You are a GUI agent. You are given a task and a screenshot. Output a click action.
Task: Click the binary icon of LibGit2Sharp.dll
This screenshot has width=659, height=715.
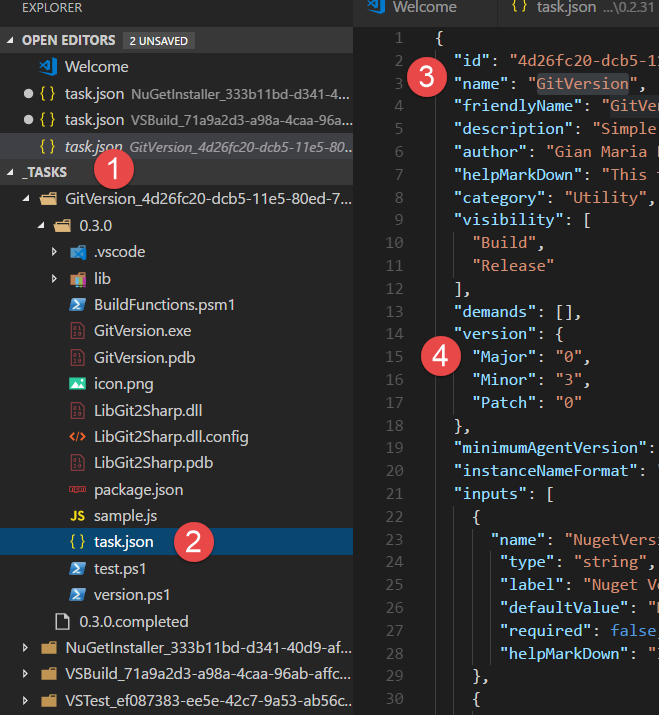click(77, 410)
